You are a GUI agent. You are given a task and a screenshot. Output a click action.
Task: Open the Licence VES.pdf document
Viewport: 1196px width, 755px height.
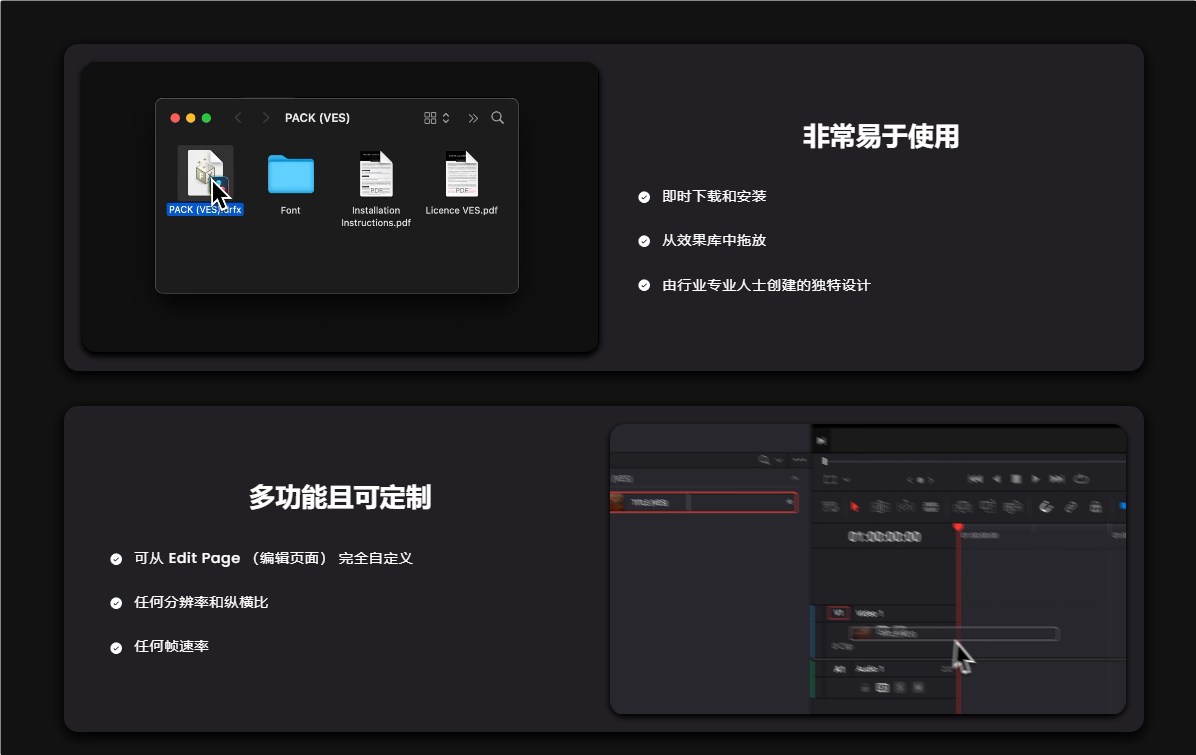click(461, 174)
